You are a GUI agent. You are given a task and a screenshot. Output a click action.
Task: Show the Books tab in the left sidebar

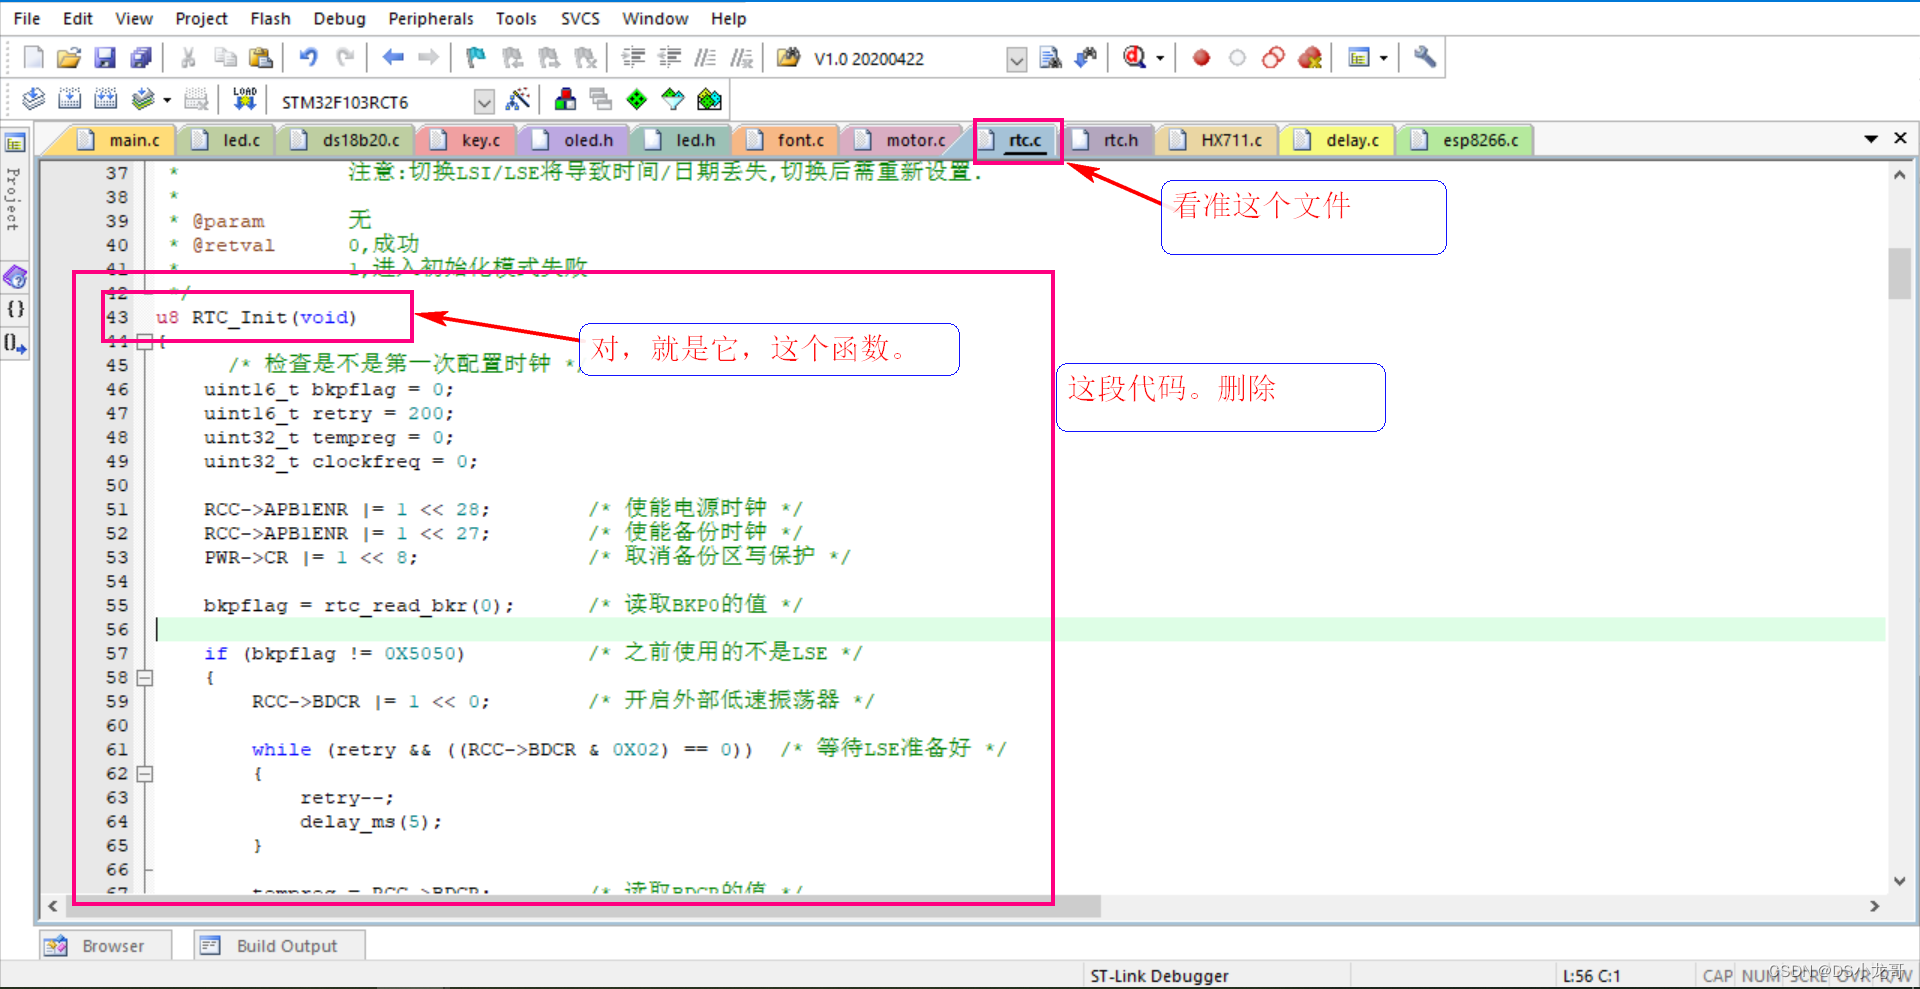[x=15, y=276]
